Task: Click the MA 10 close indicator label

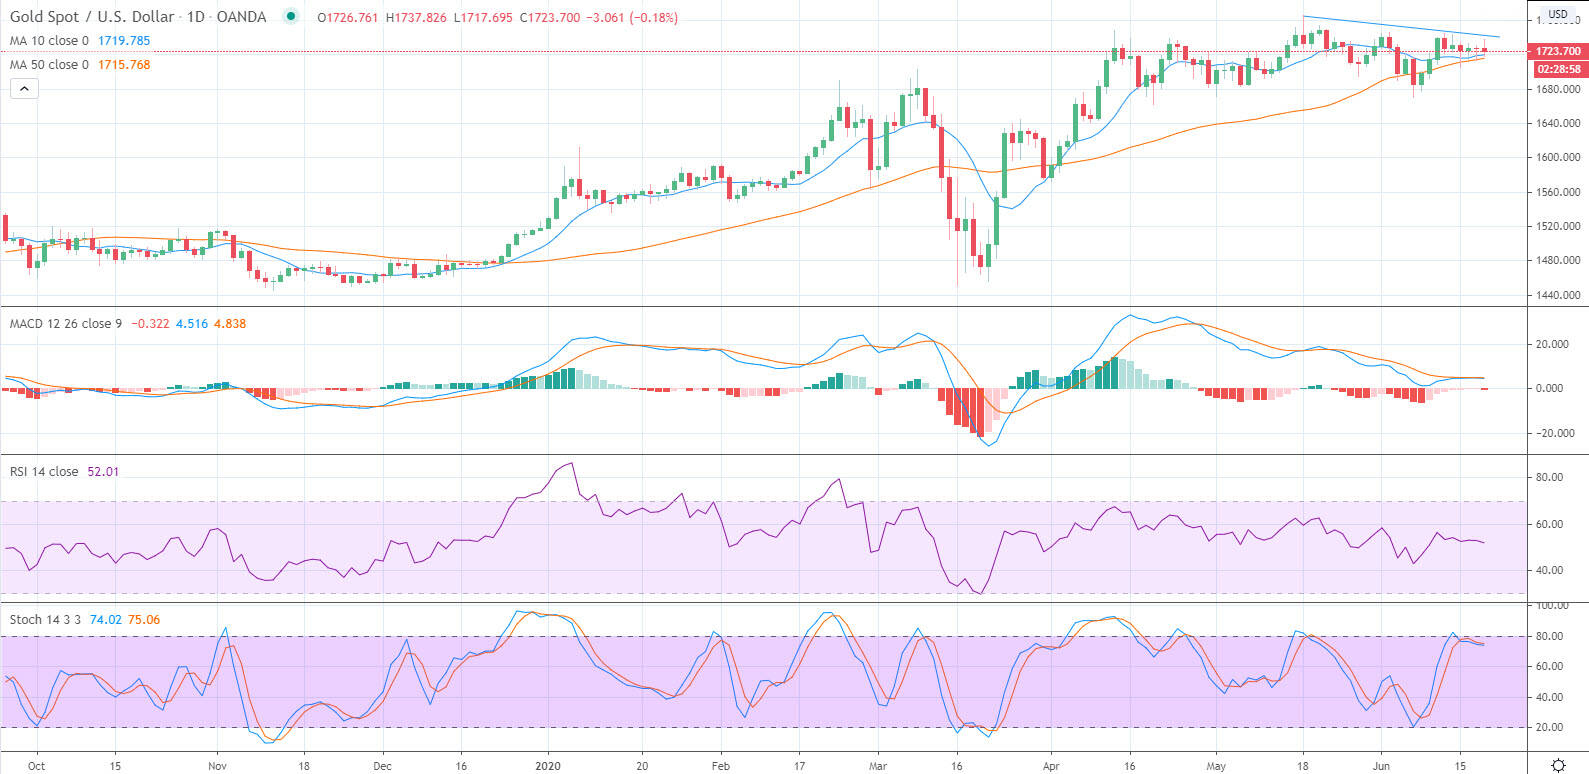Action: (49, 41)
